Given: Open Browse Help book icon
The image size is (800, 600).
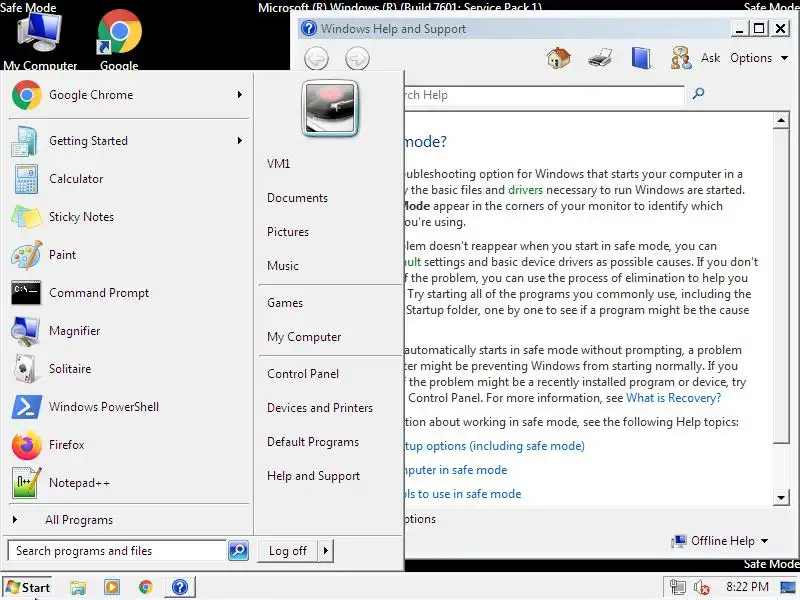Looking at the screenshot, I should click(641, 58).
